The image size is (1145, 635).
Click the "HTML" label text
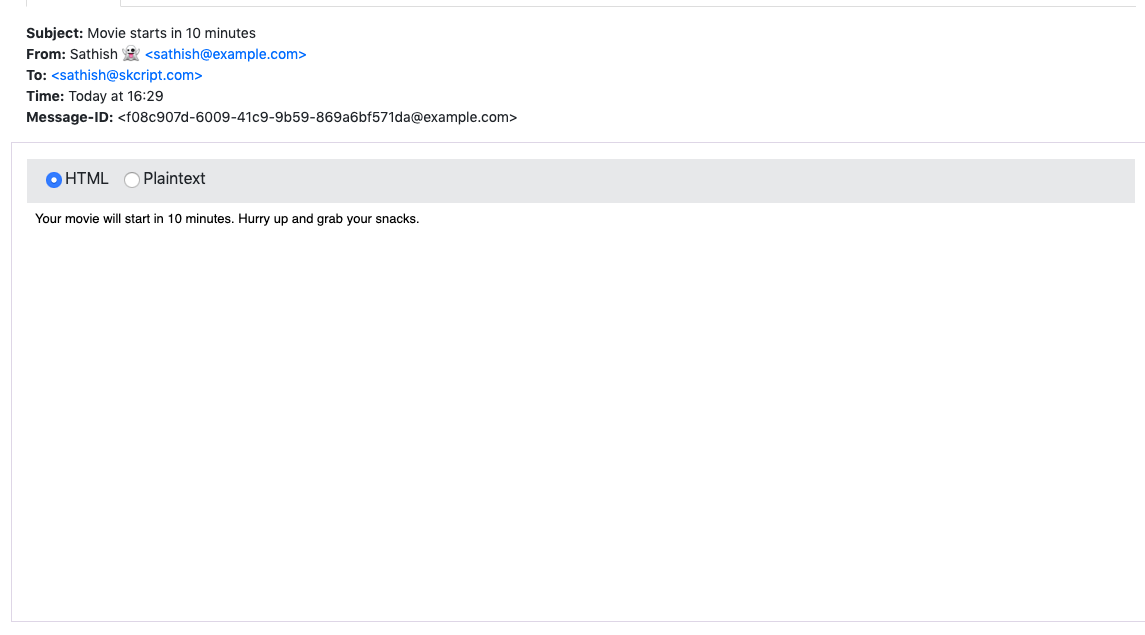pos(87,179)
